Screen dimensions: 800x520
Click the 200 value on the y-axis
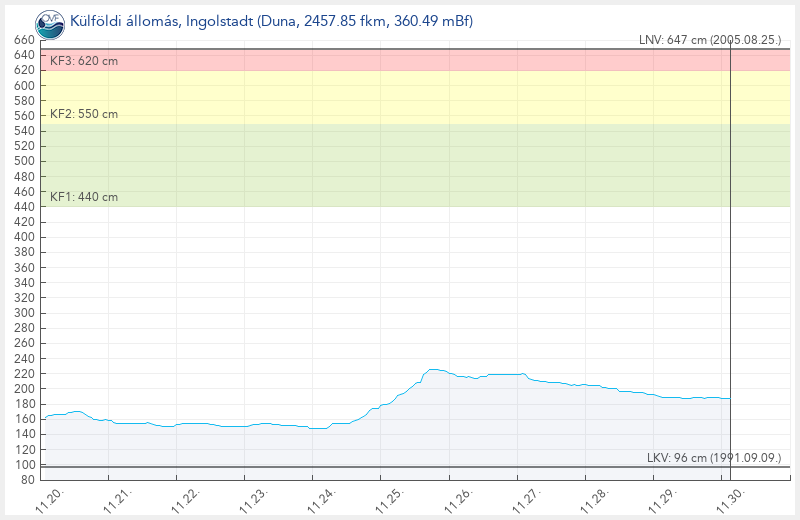[x=24, y=389]
